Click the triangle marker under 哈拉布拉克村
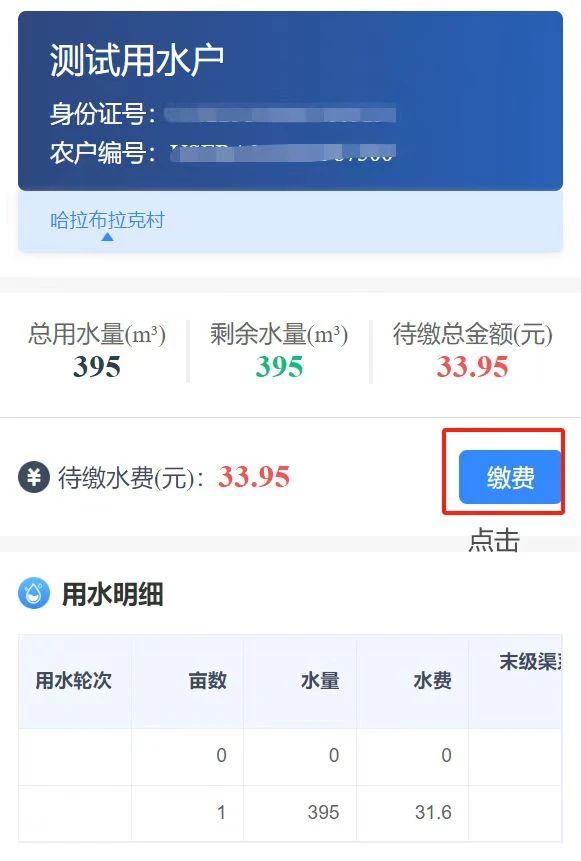 (108, 237)
